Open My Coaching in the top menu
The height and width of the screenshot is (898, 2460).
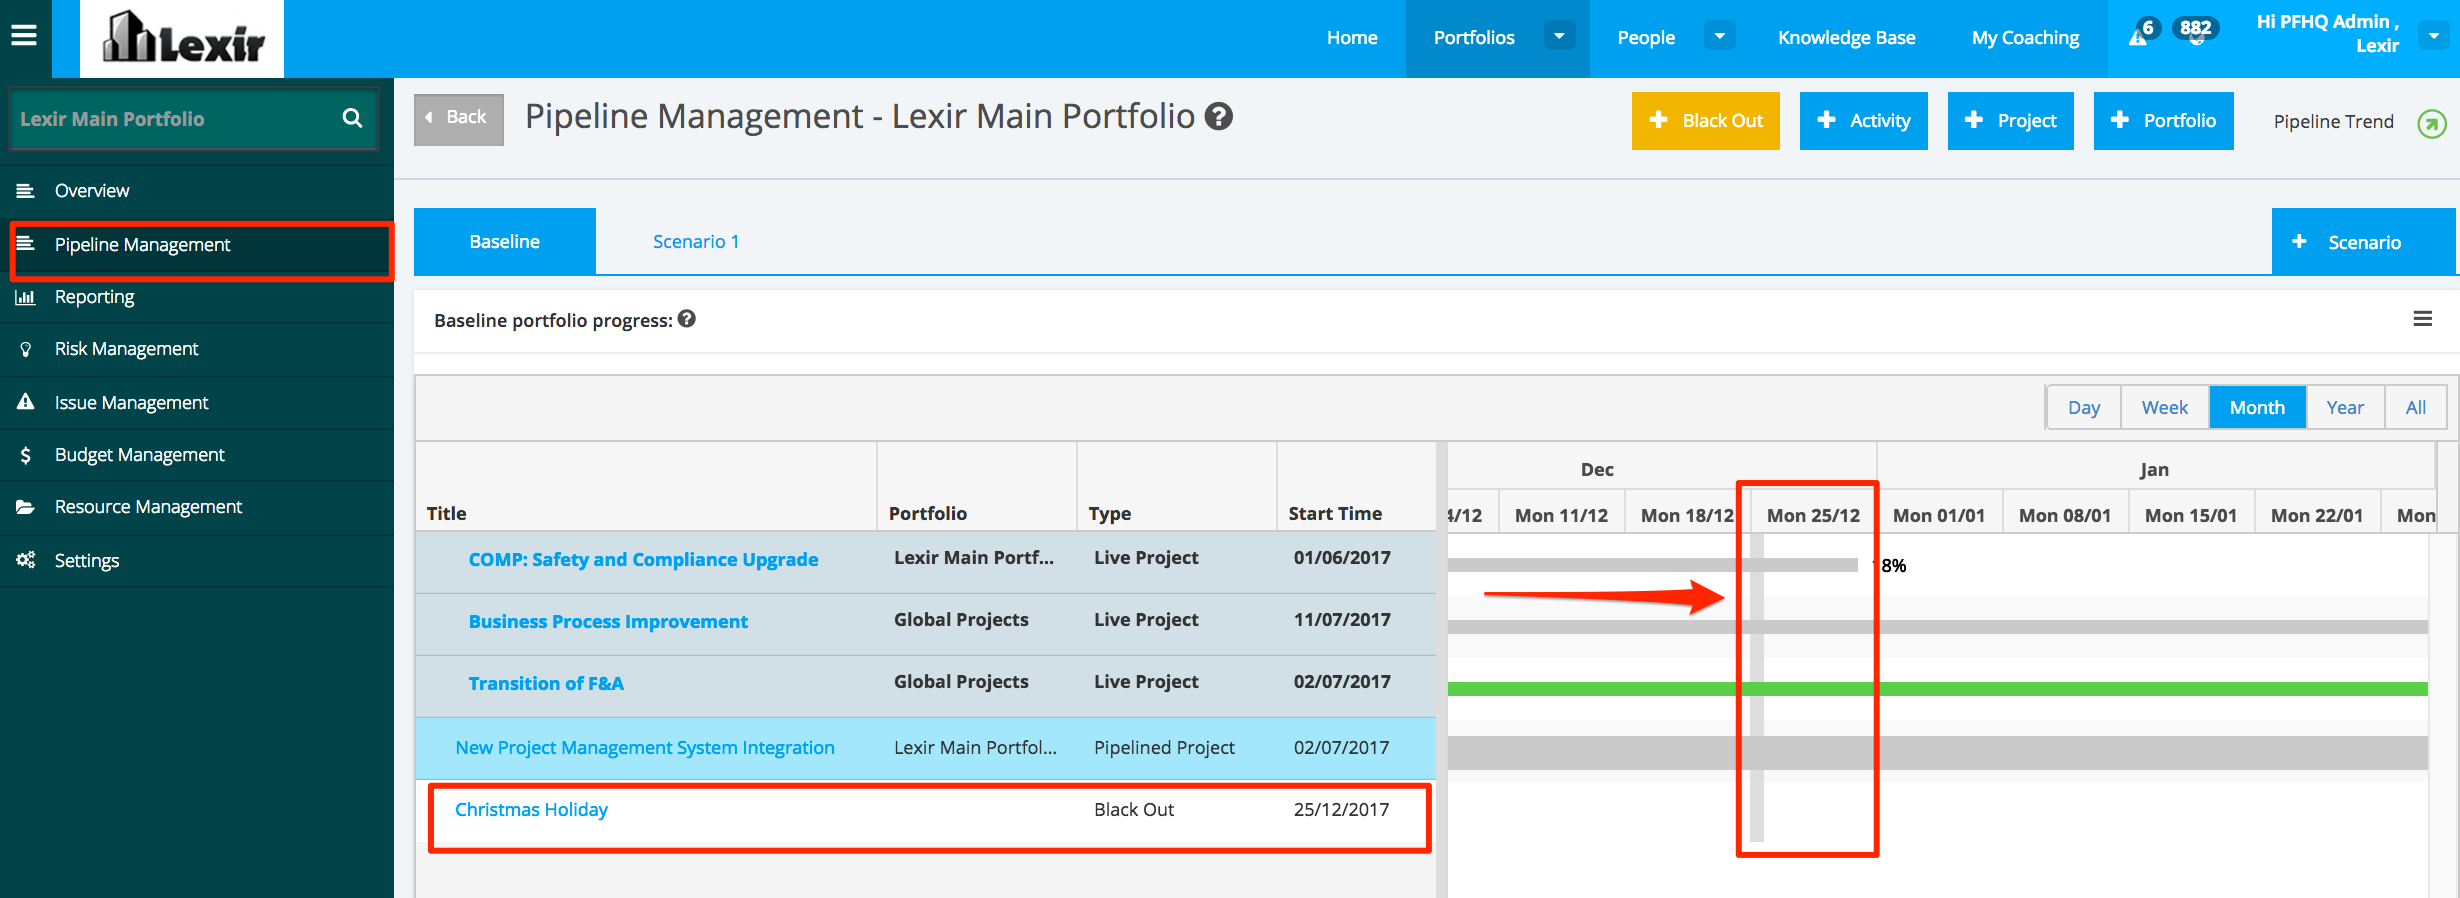[x=2025, y=38]
